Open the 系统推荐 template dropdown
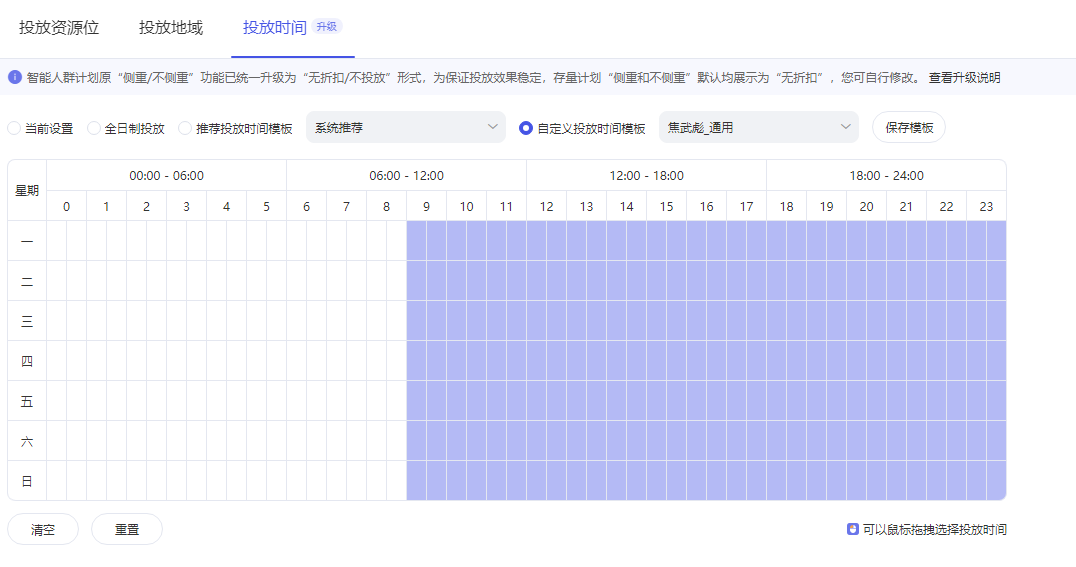The width and height of the screenshot is (1076, 567). point(405,128)
